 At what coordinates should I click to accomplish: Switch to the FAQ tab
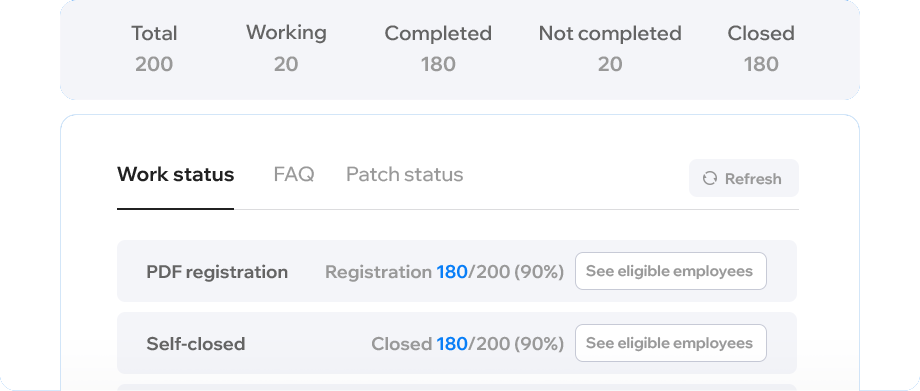[x=294, y=174]
